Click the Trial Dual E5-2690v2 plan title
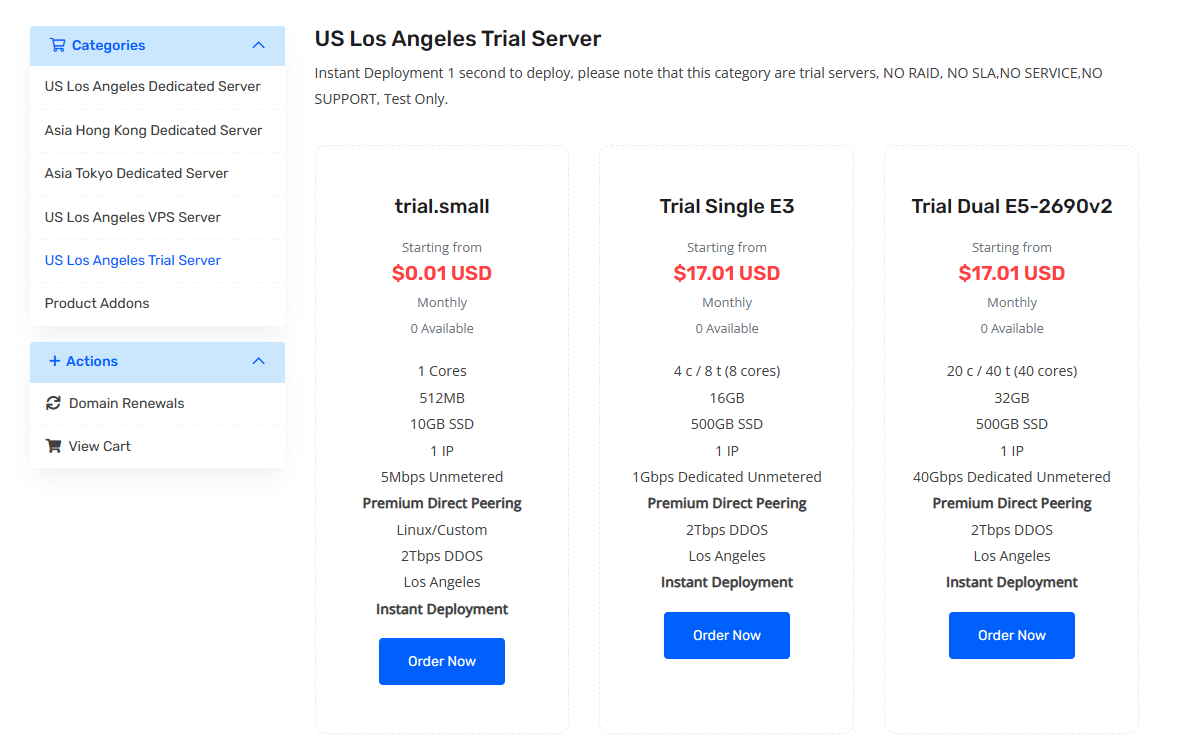Viewport: 1198px width, 743px height. [1011, 206]
